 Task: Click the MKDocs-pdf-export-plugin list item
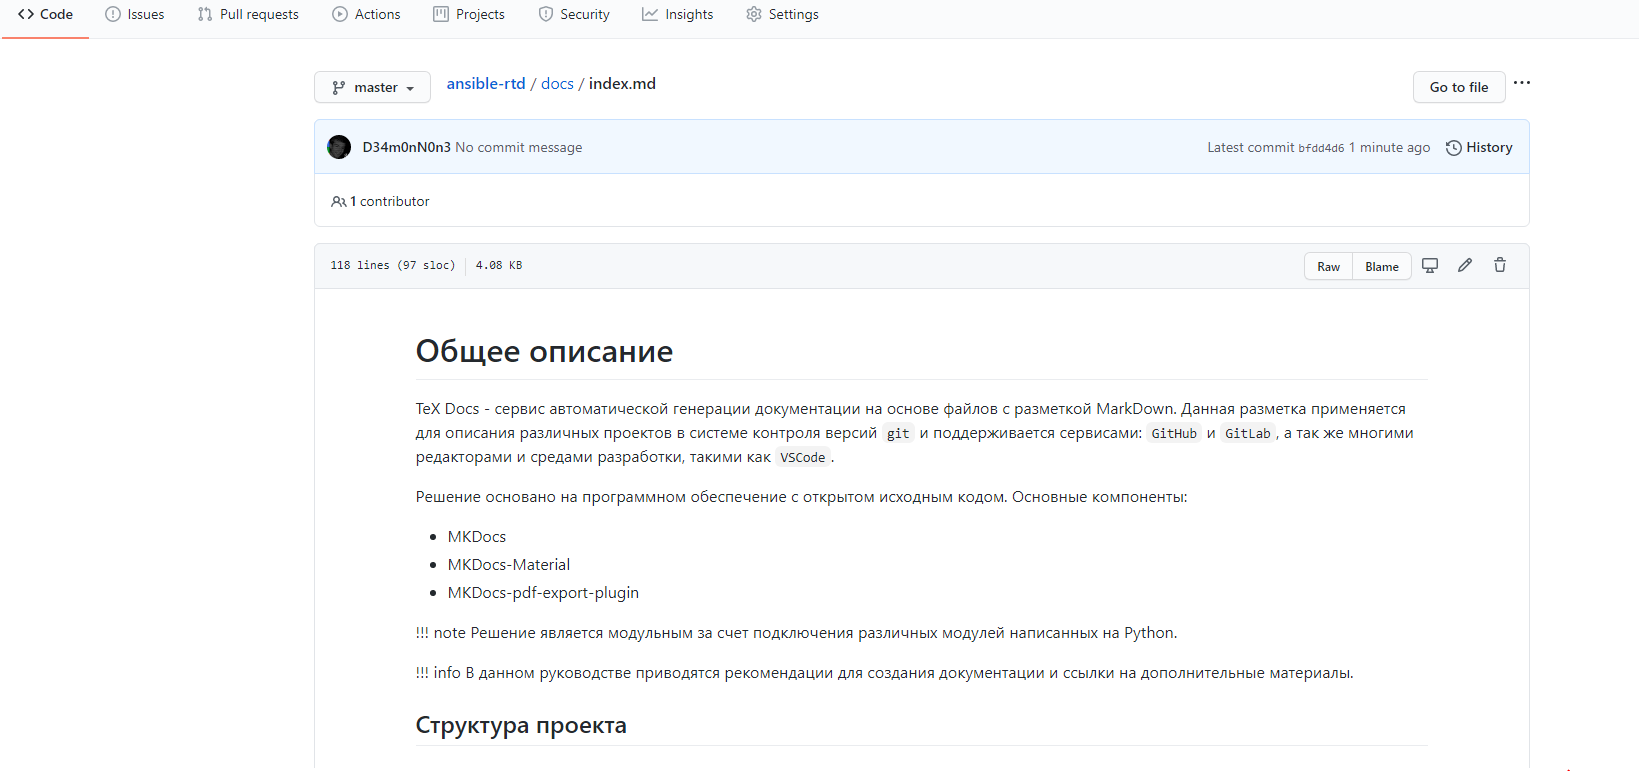543,593
